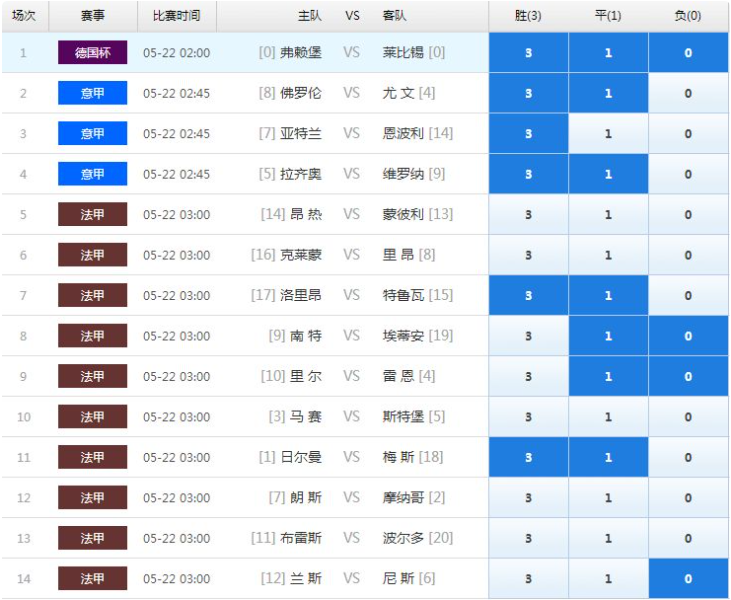The image size is (731, 600).
Task: Select loss (0) for 拉齐奥 vs 维罗纳
Action: [x=688, y=174]
